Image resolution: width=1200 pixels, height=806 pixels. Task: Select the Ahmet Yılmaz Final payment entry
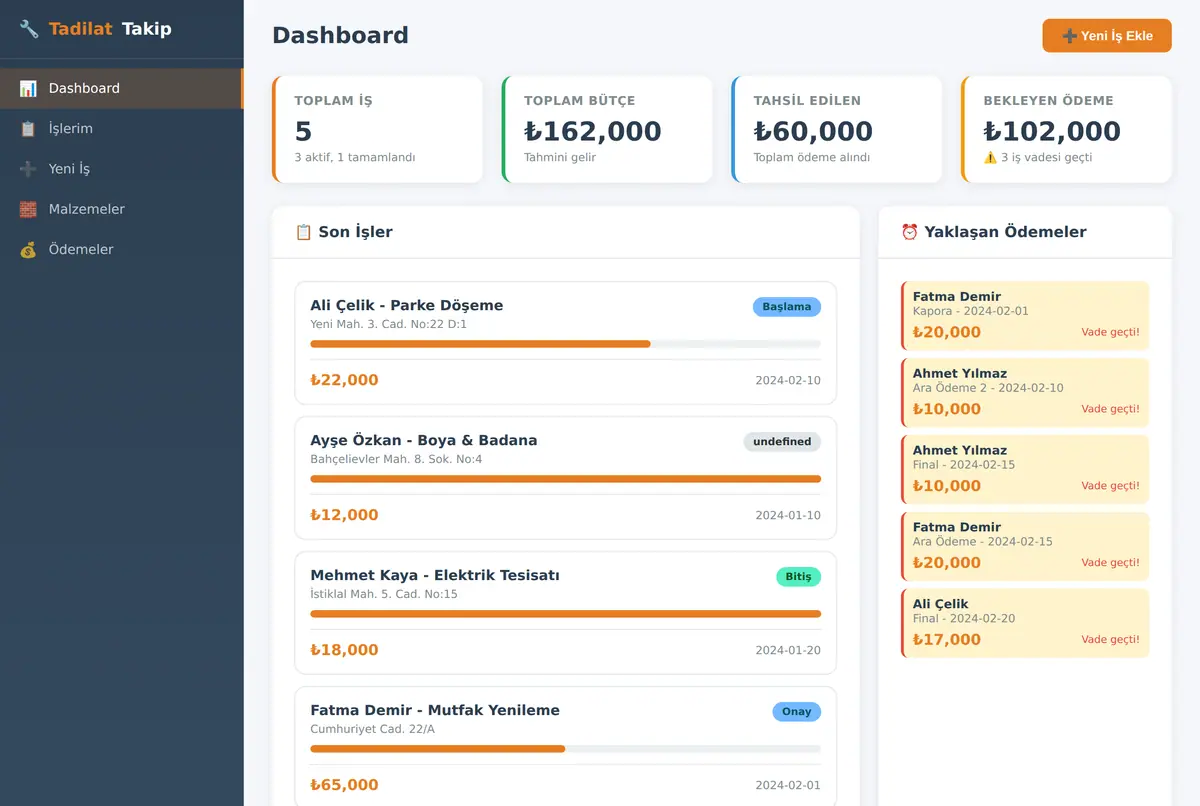coord(1025,470)
